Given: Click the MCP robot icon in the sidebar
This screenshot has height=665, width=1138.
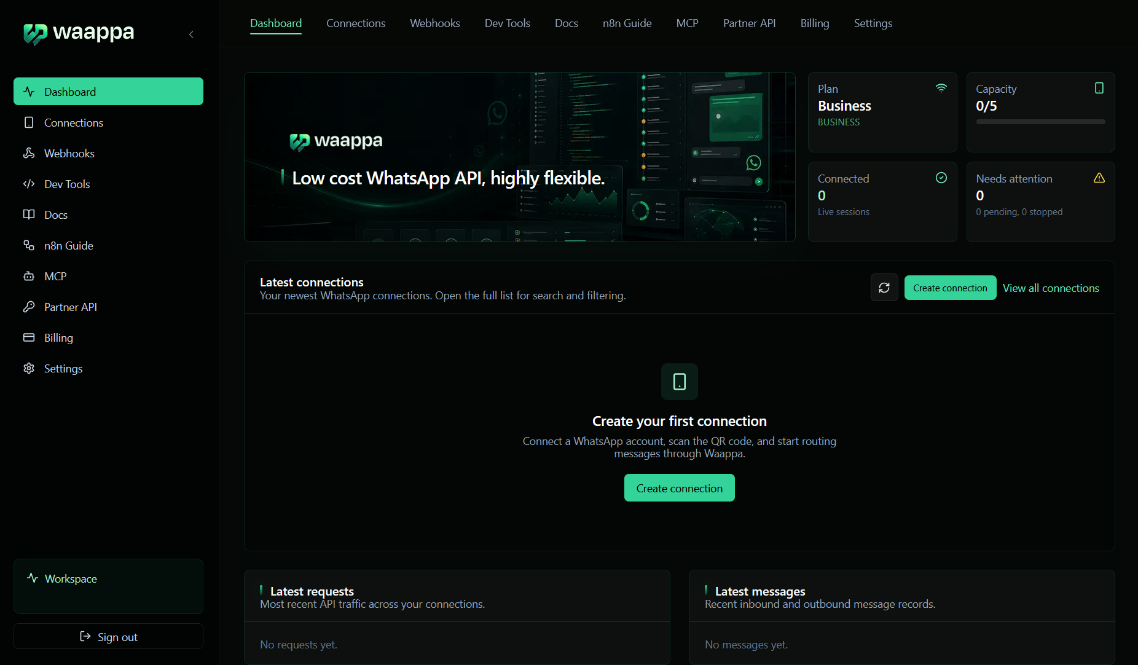Looking at the screenshot, I should [x=29, y=276].
